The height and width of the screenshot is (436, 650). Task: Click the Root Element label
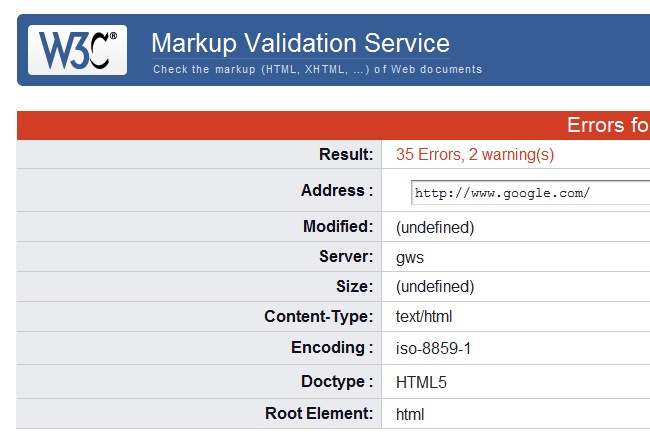(320, 413)
